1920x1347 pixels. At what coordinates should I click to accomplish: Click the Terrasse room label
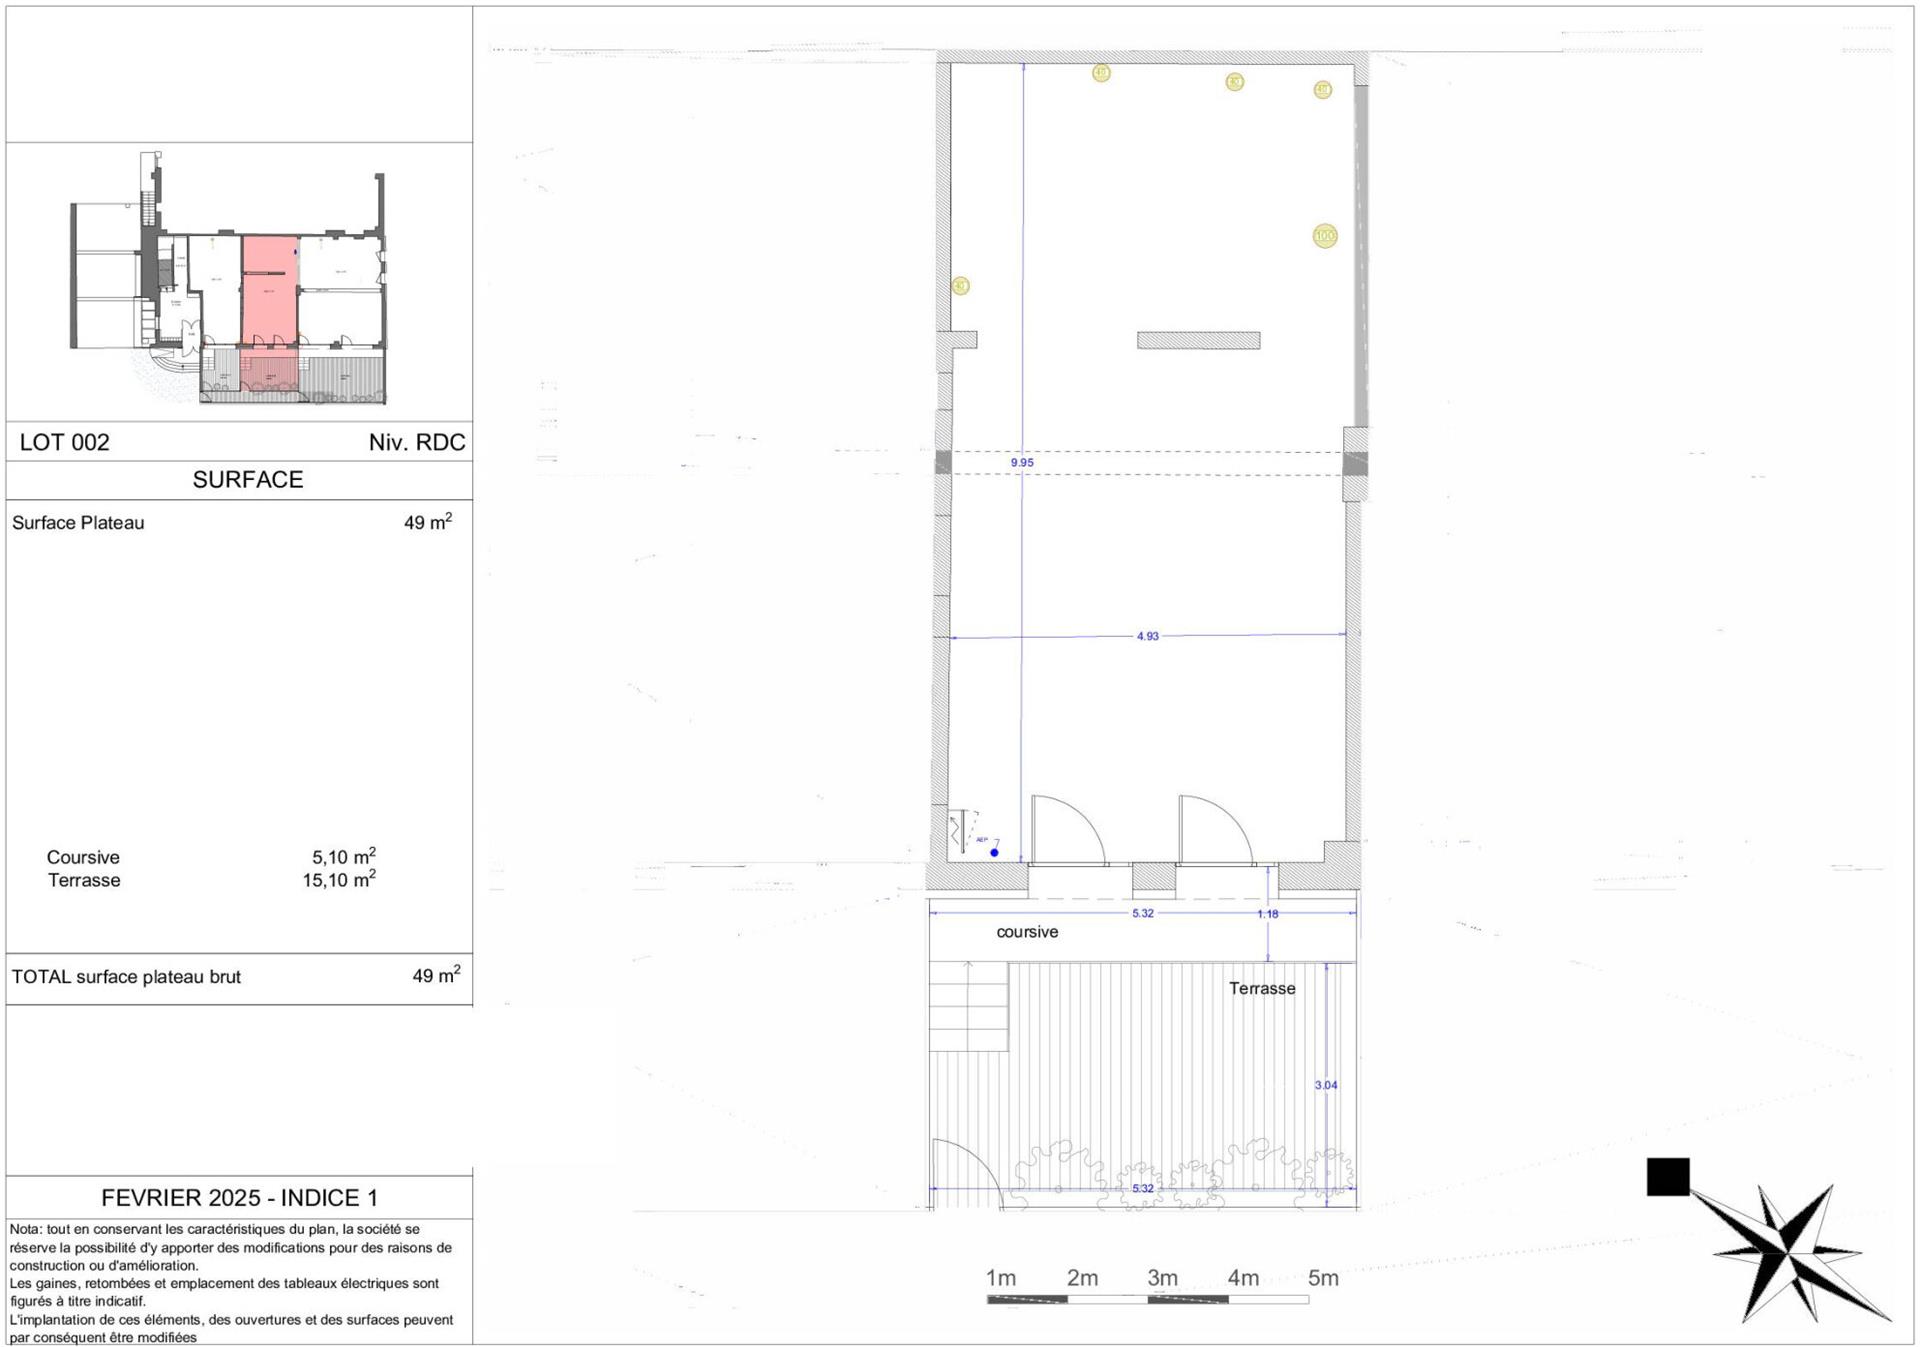click(1261, 988)
